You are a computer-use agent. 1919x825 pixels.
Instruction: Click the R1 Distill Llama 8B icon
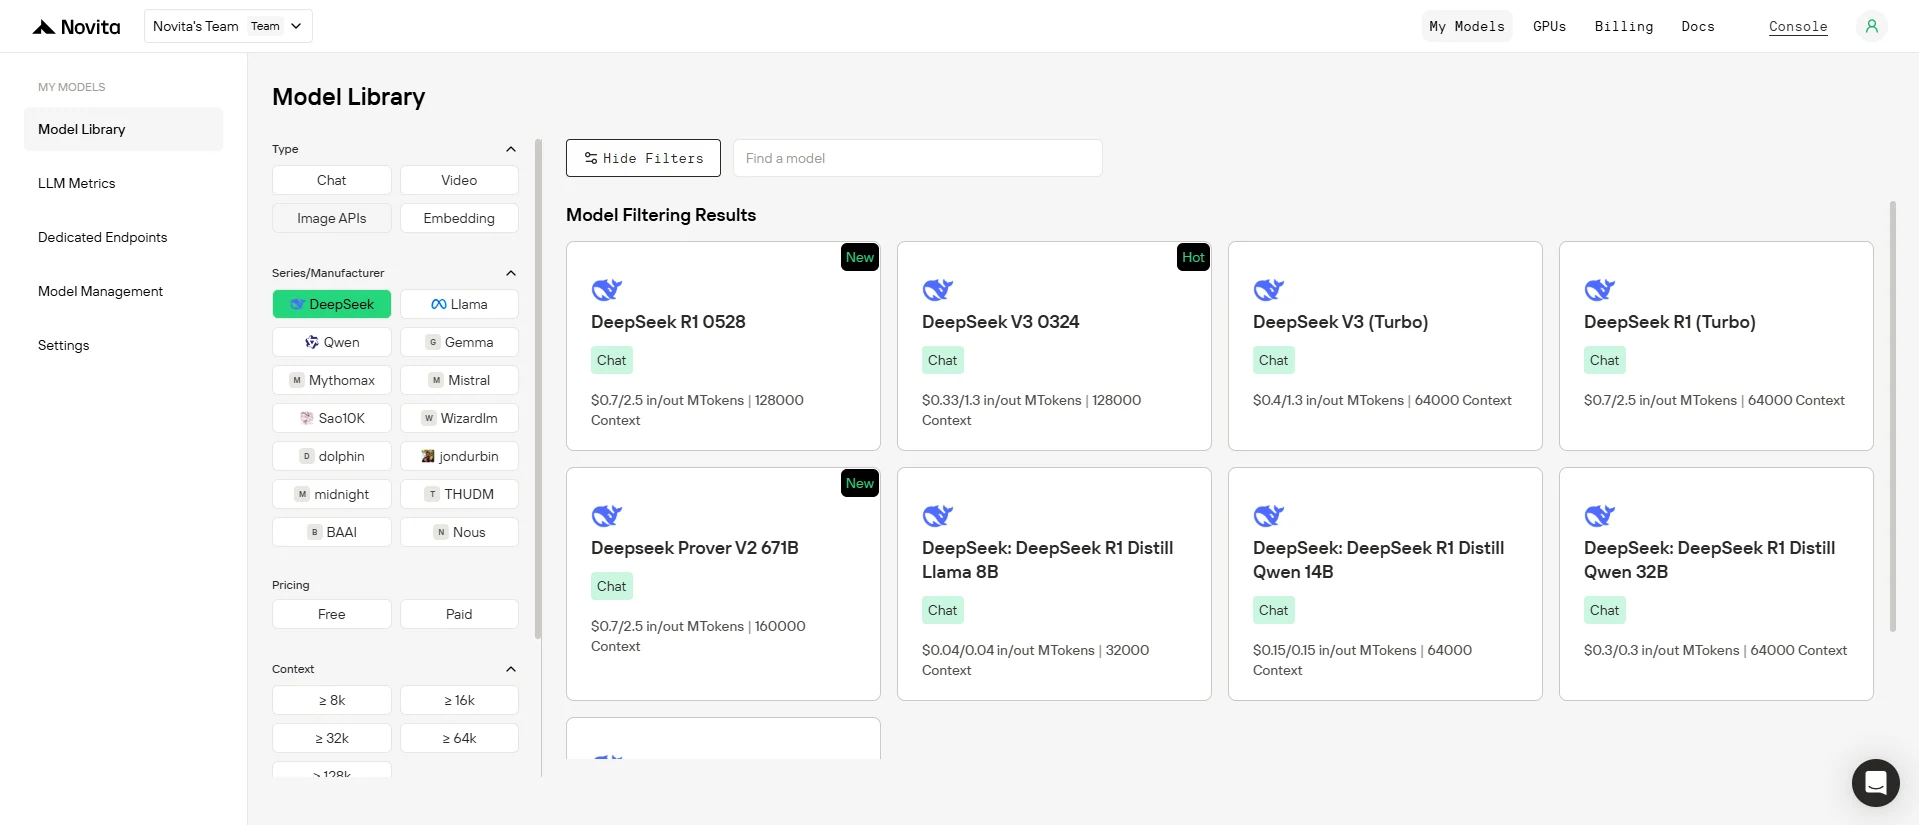point(938,516)
